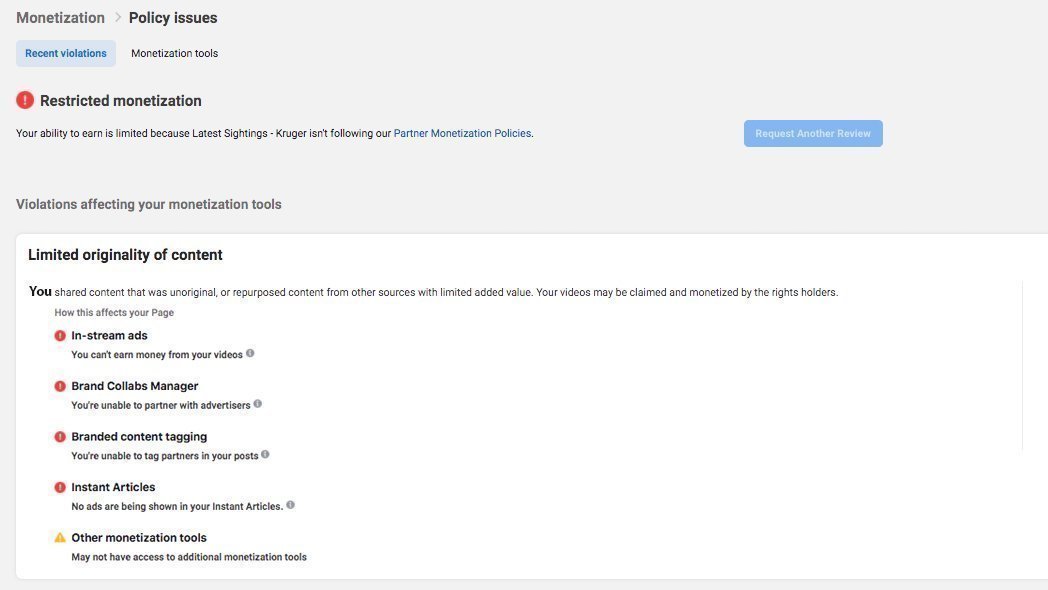
Task: Click the Limited originality of content heading
Action: coord(125,255)
